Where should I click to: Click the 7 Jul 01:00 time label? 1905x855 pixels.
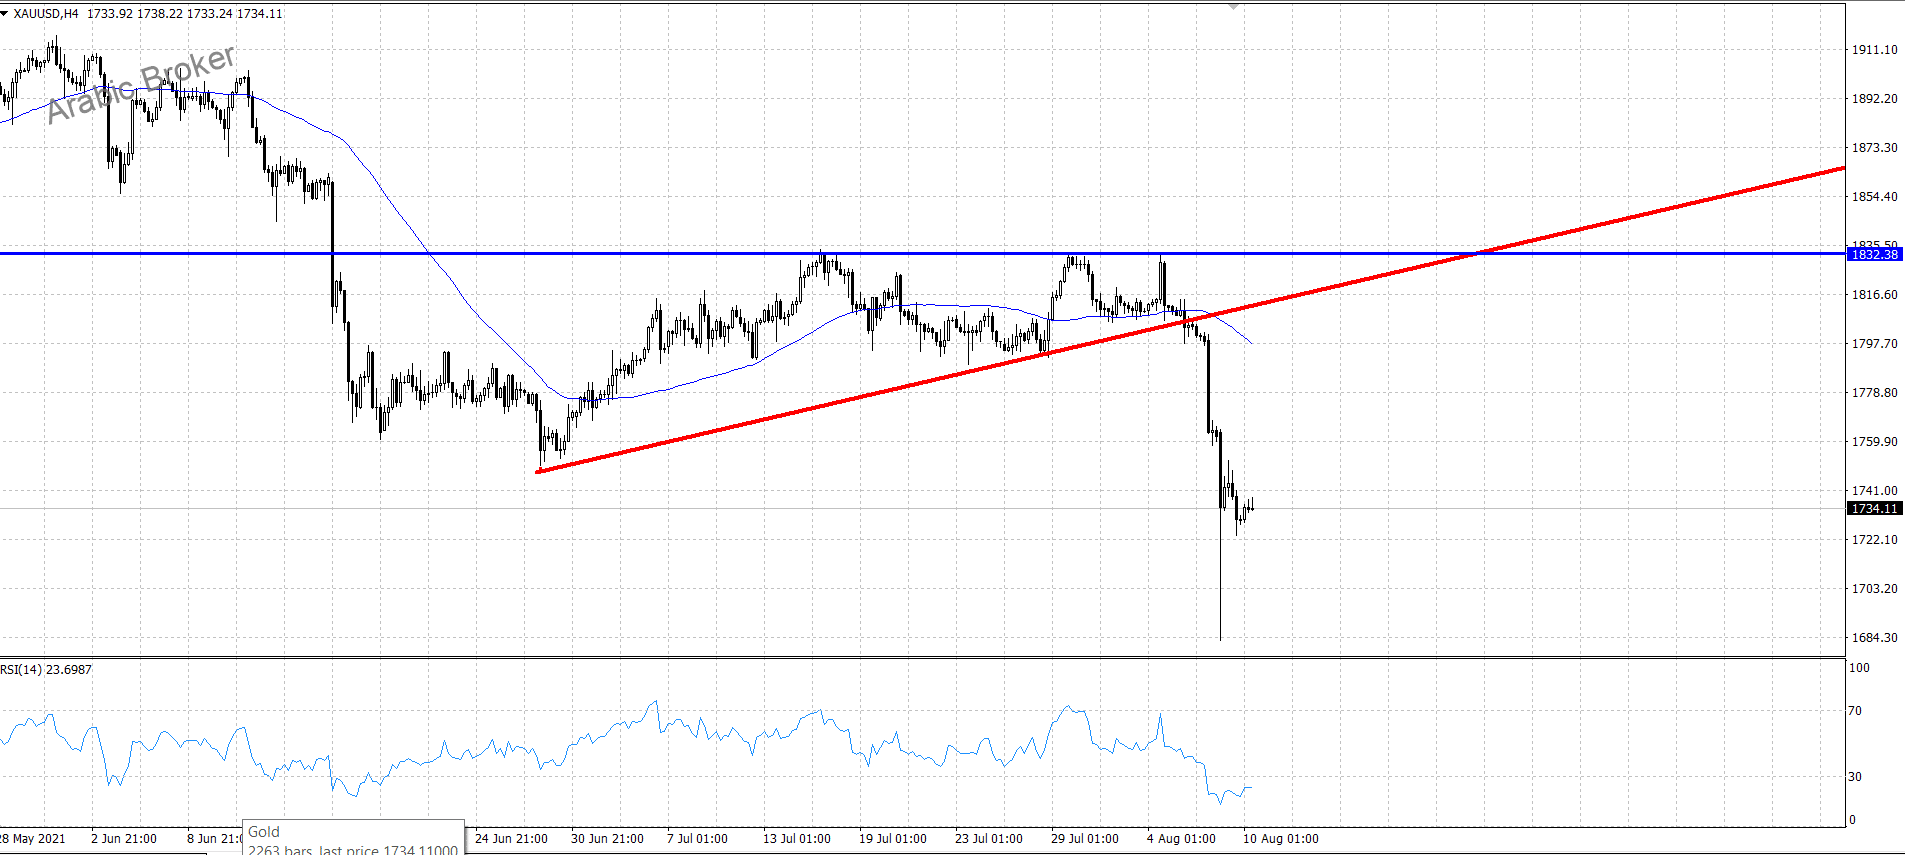[697, 839]
